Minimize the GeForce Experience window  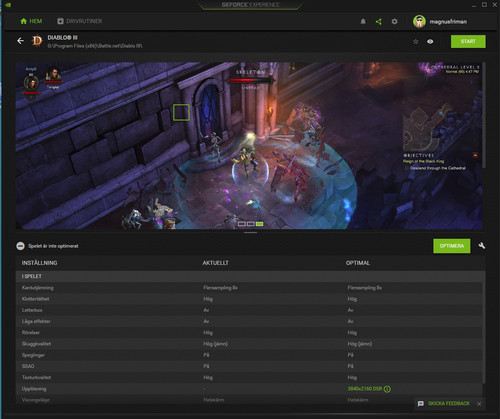point(474,5)
